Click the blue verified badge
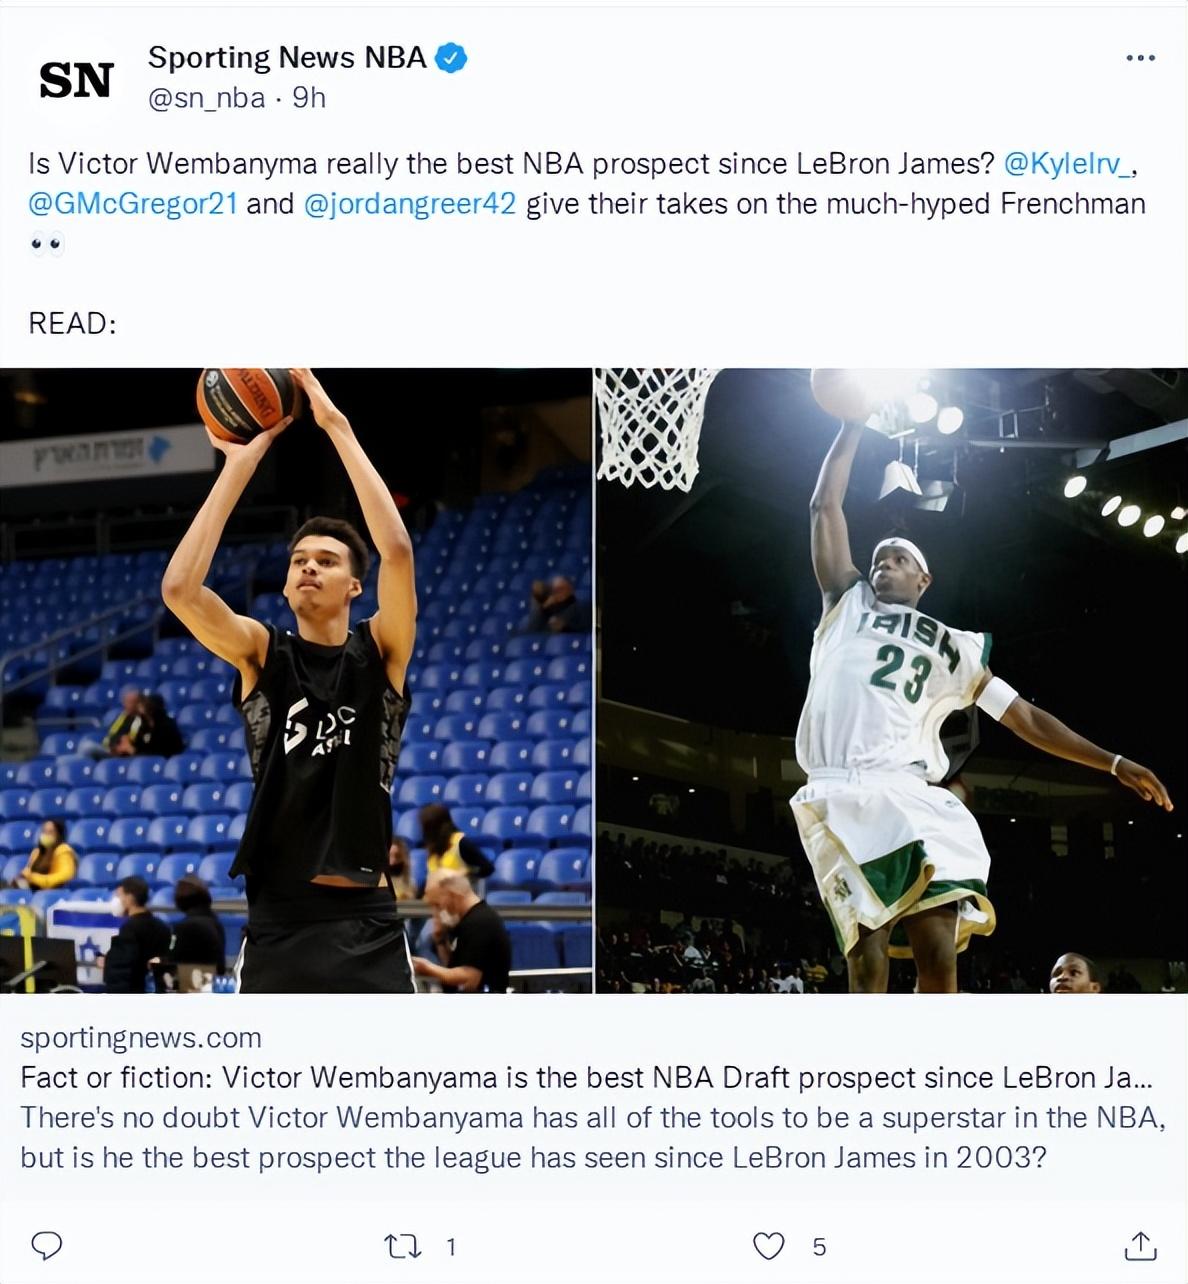This screenshot has width=1188, height=1284. click(x=452, y=58)
